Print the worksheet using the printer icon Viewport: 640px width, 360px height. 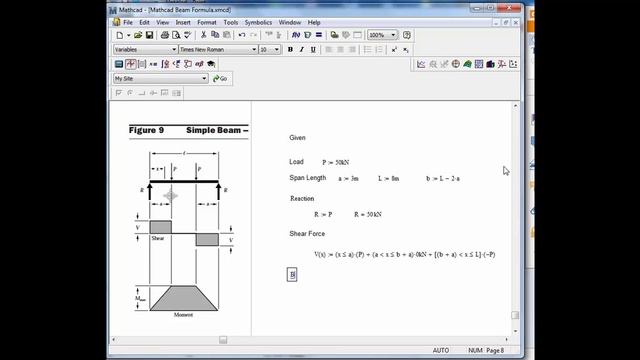(x=164, y=36)
